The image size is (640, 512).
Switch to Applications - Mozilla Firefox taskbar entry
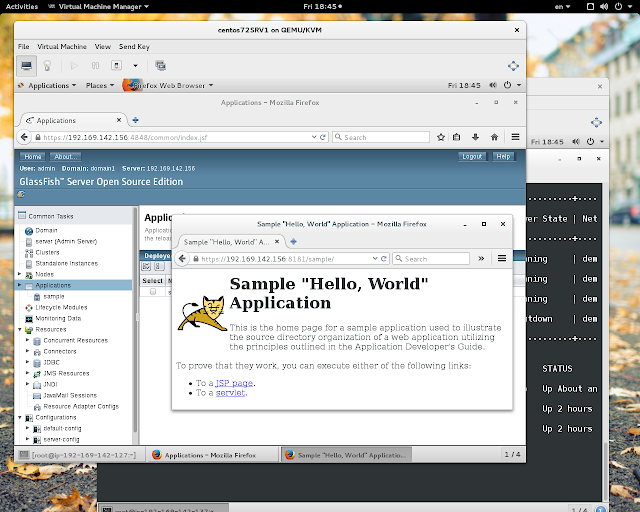(212, 455)
